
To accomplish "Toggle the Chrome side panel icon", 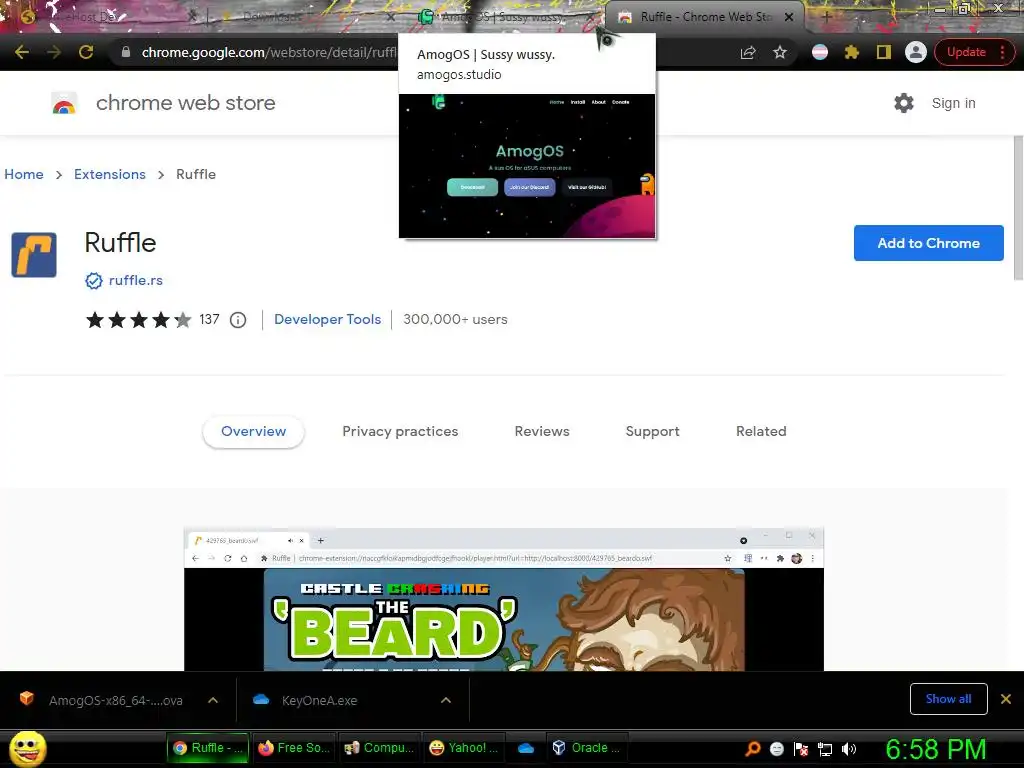I will pyautogui.click(x=884, y=52).
